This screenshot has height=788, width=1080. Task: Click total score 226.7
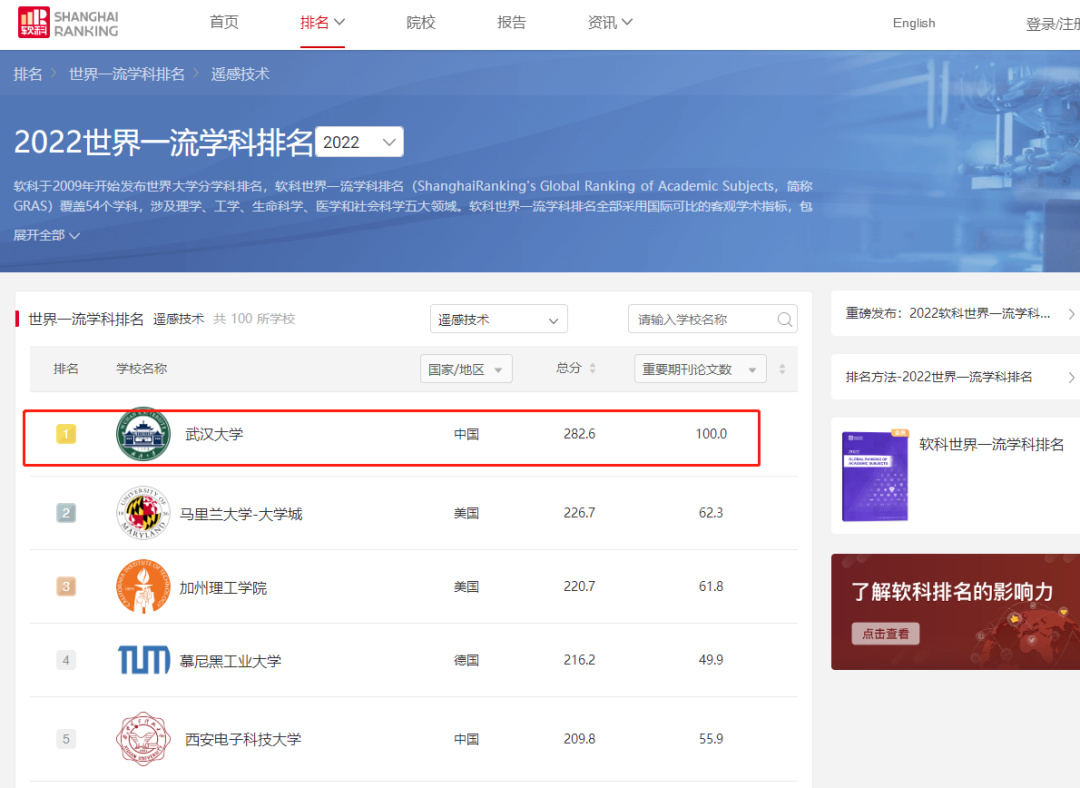[x=579, y=513]
